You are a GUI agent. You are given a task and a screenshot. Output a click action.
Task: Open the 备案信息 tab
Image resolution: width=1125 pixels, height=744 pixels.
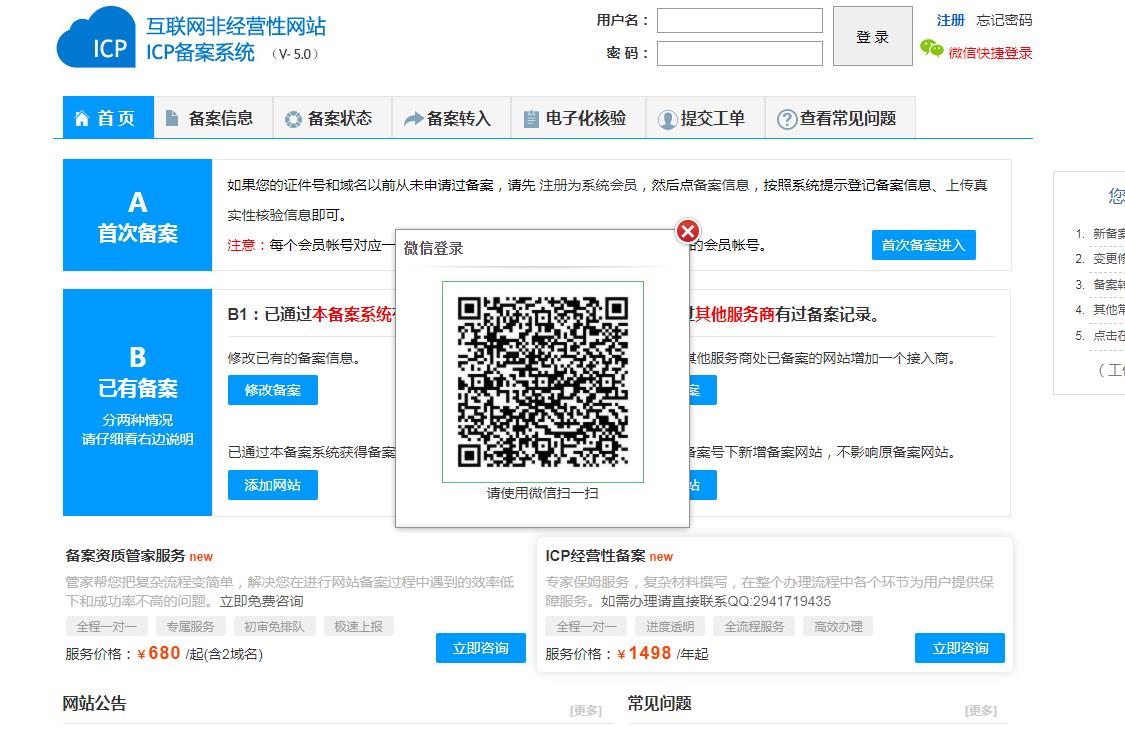[x=213, y=117]
